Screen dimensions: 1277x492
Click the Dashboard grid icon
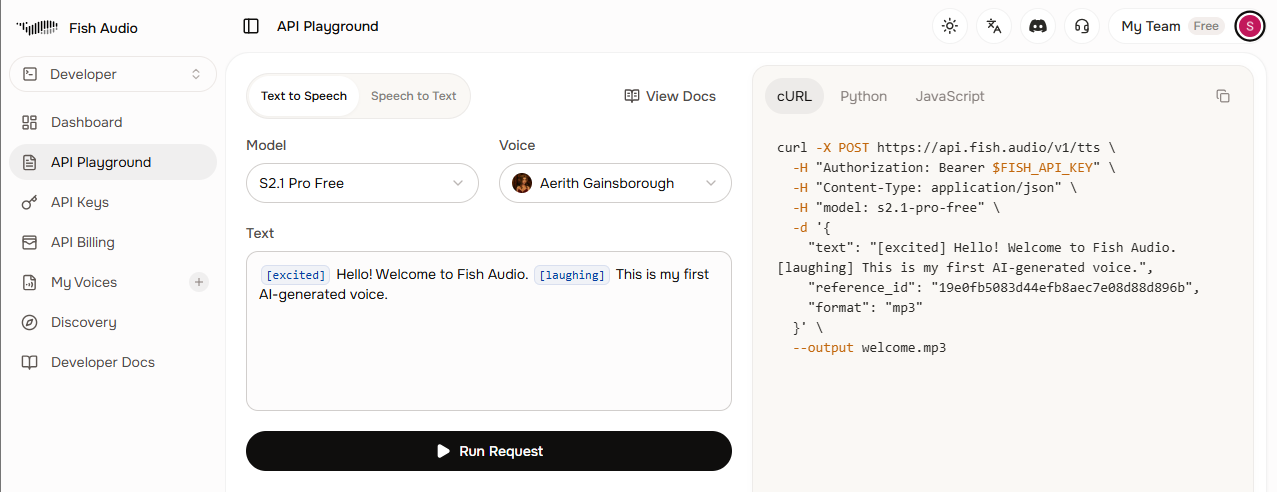point(30,122)
